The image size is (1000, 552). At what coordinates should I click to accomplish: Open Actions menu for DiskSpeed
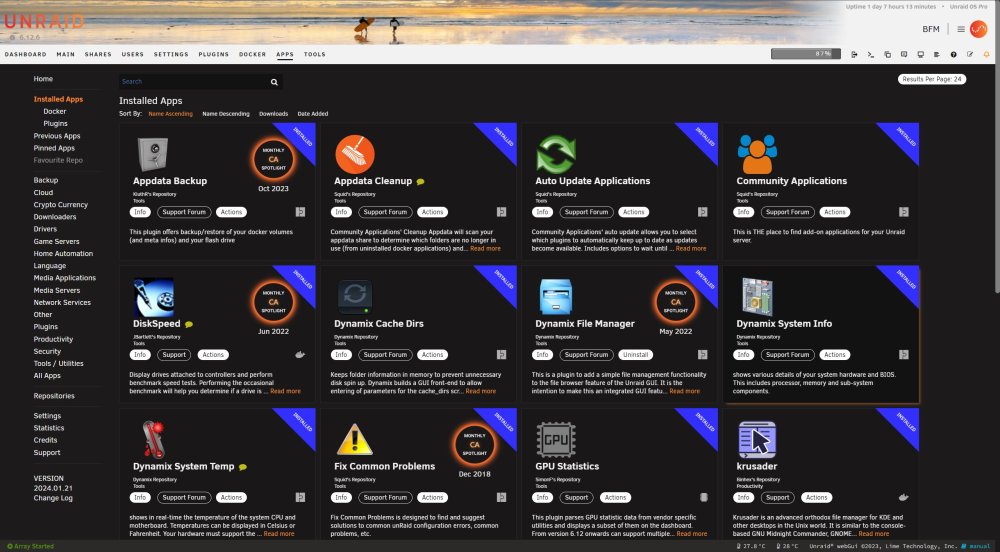click(213, 355)
